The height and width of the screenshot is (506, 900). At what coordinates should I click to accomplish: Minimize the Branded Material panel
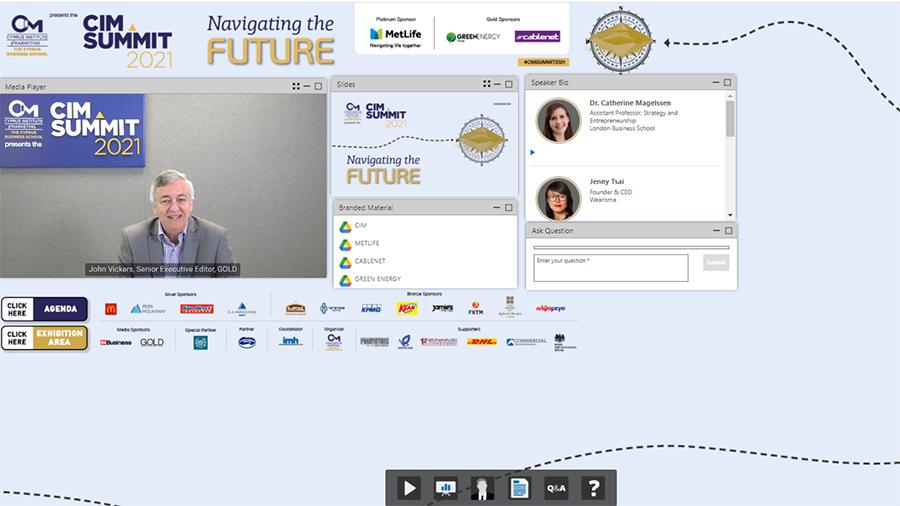(496, 208)
